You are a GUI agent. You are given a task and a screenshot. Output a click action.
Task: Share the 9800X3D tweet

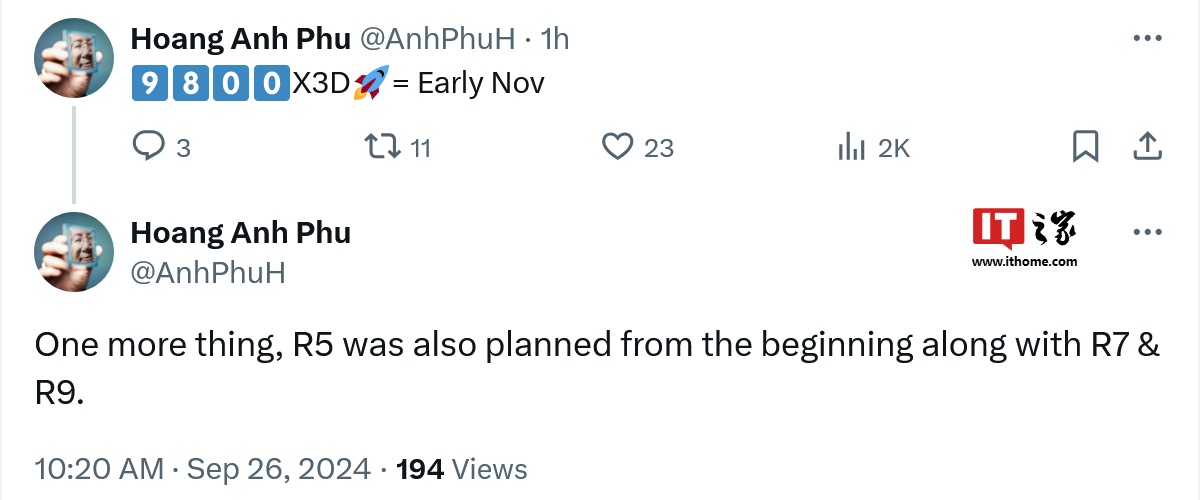[x=1146, y=147]
